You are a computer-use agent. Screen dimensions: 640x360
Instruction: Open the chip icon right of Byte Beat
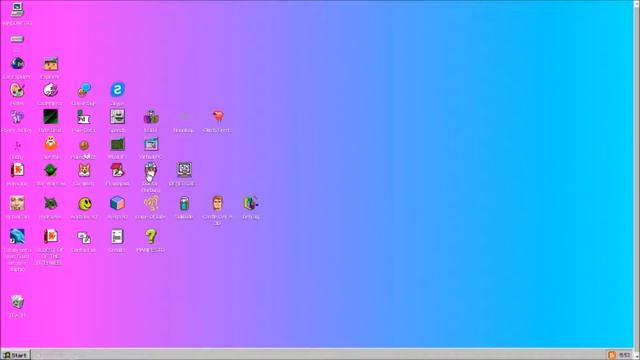point(83,117)
